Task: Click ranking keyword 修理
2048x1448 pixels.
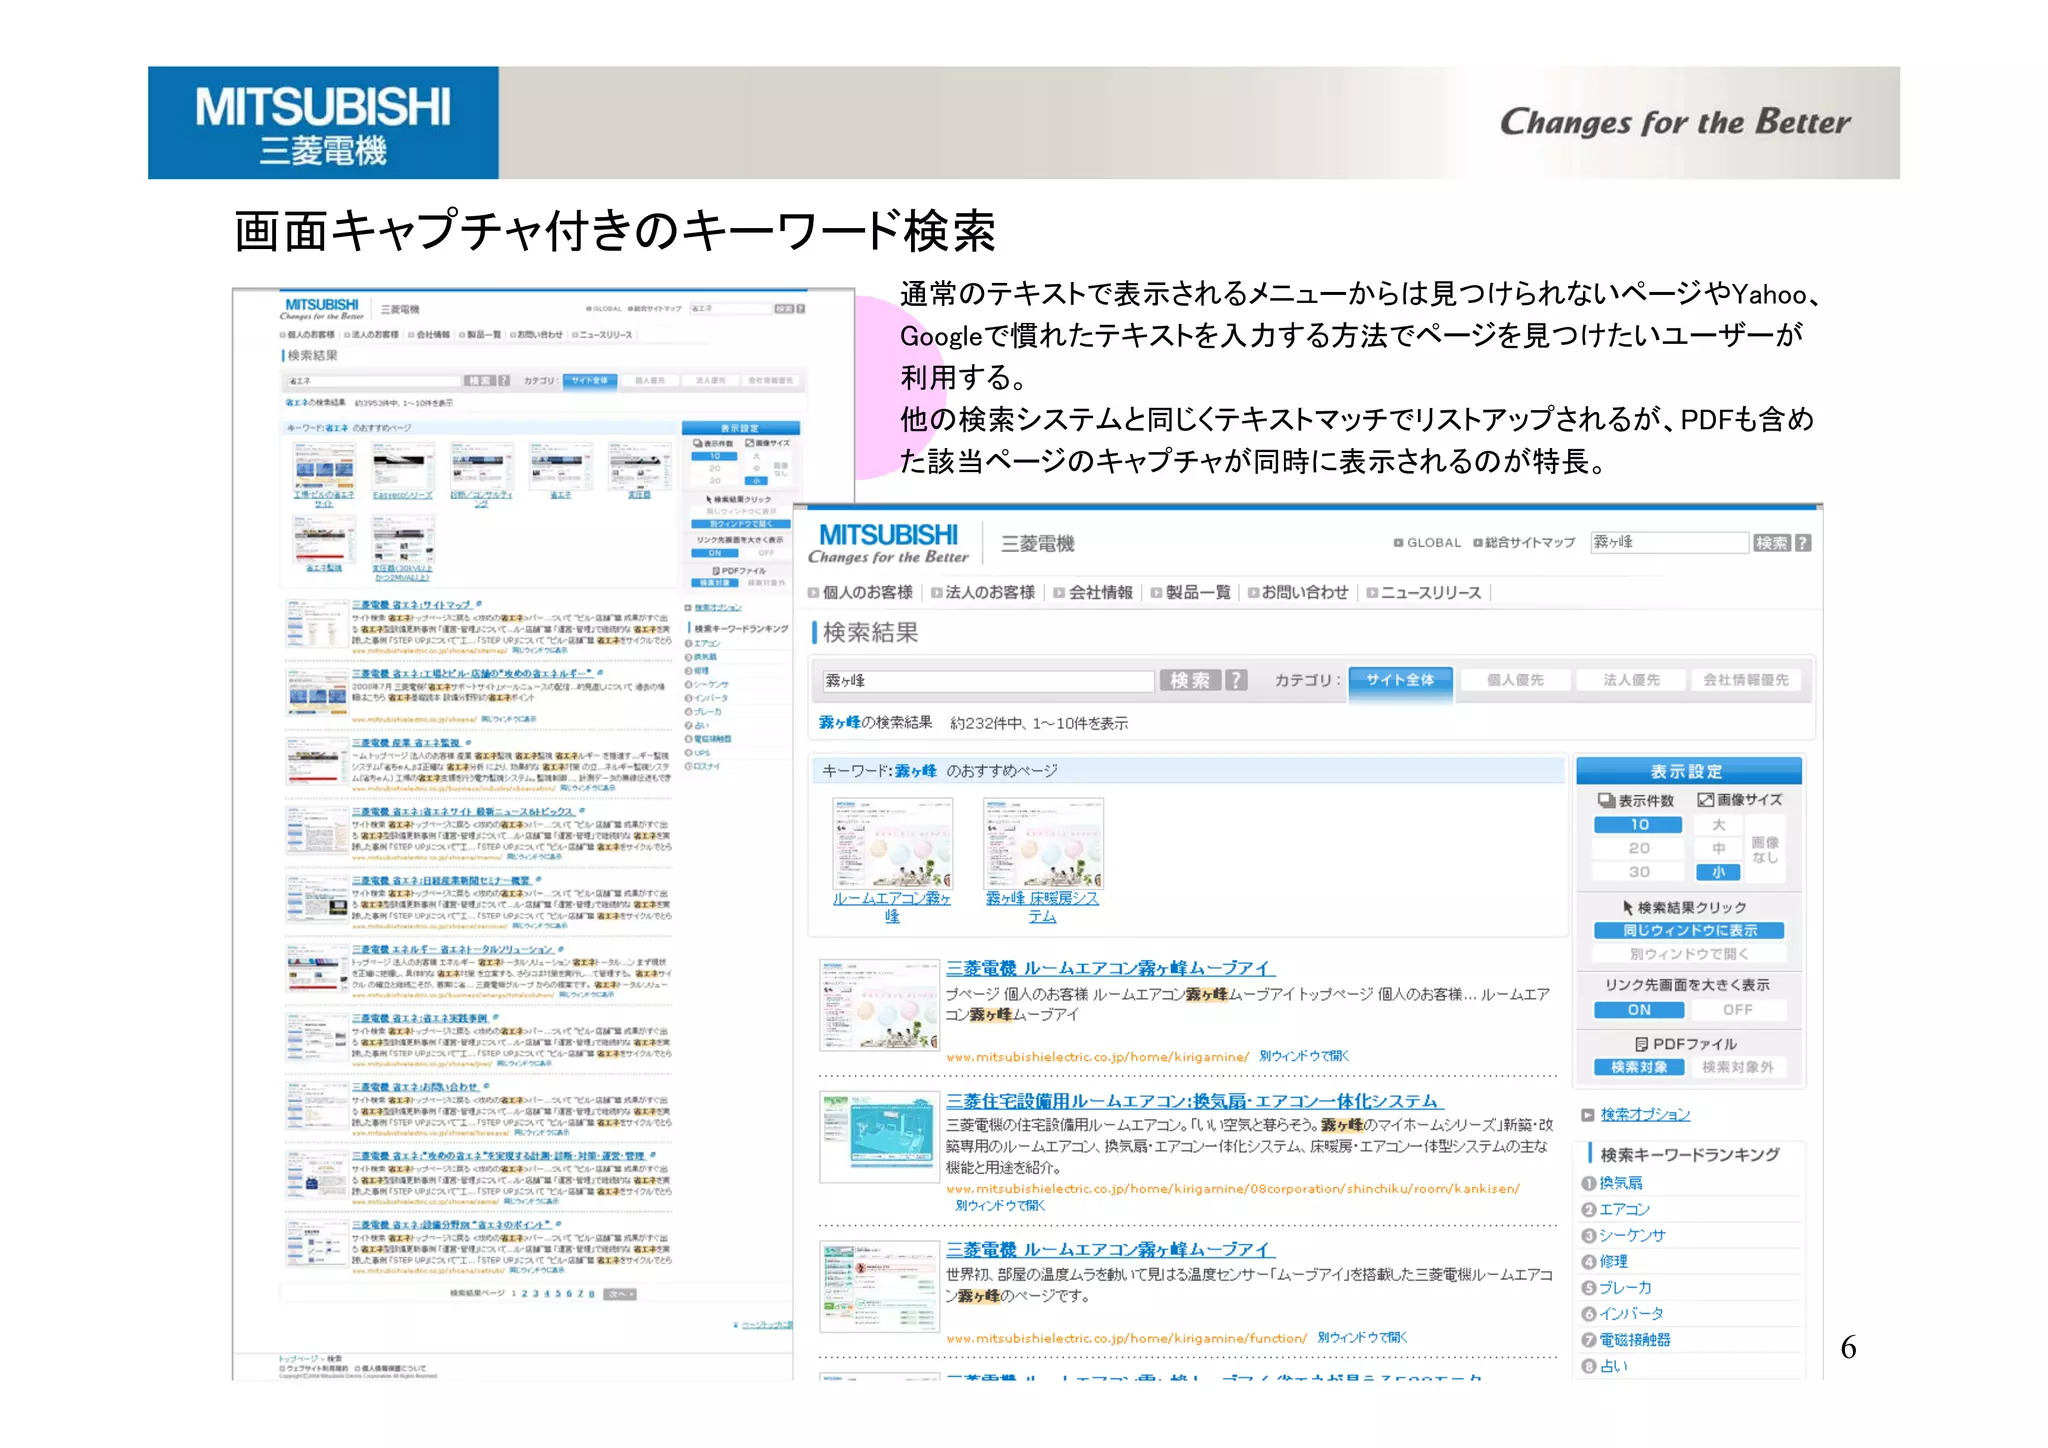Action: (x=1613, y=1261)
